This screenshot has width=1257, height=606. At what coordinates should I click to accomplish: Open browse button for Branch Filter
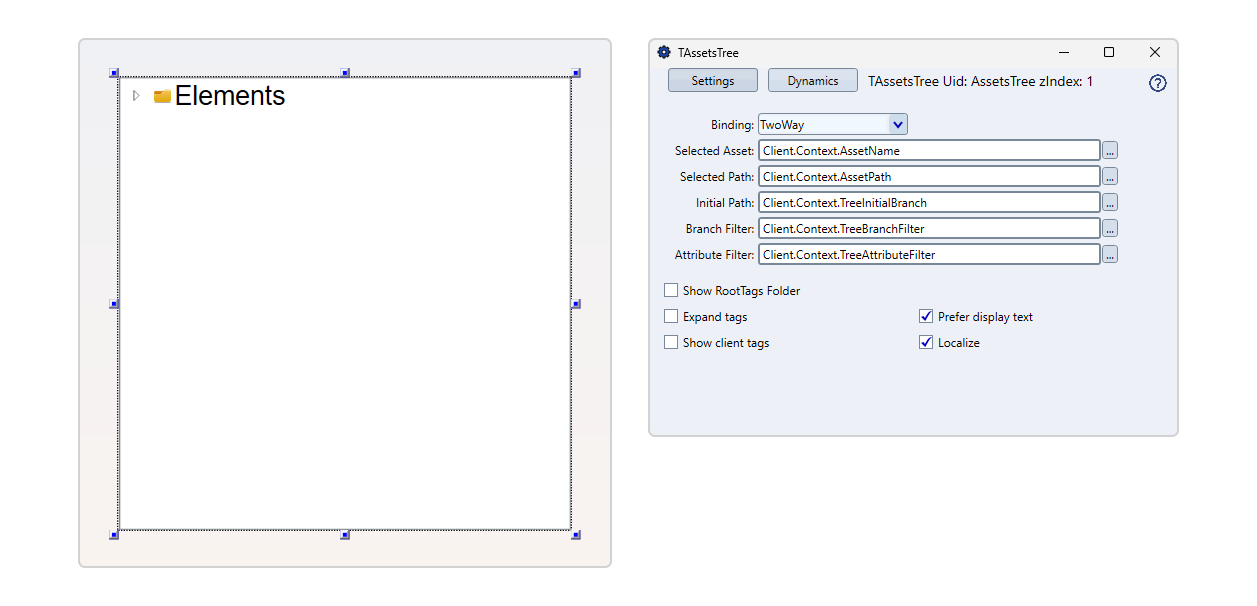coord(1110,228)
